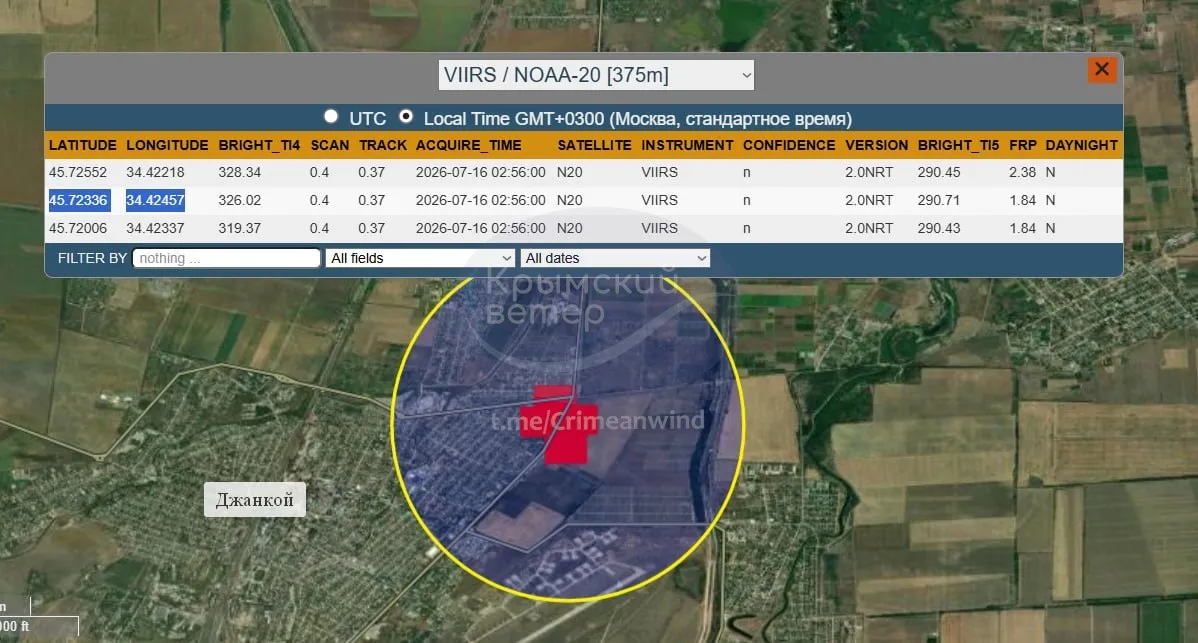The height and width of the screenshot is (643, 1198).
Task: Select latitude cell 45.72552
Action: pyautogui.click(x=78, y=173)
